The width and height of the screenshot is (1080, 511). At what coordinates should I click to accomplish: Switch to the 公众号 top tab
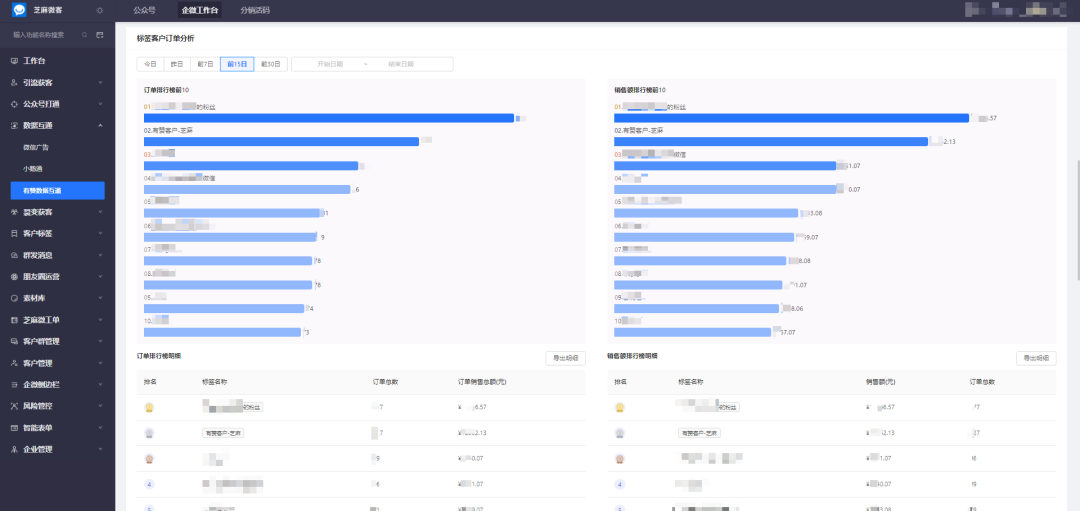tap(144, 10)
